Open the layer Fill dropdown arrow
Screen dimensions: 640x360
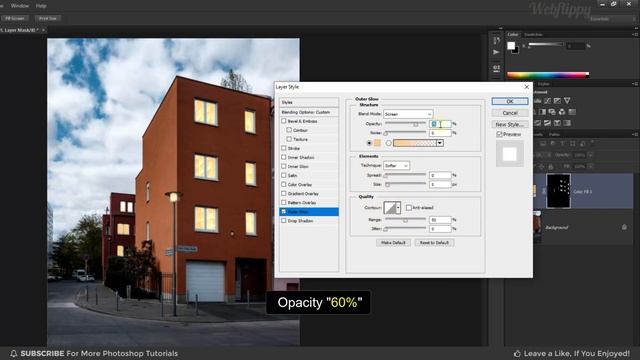(x=590, y=167)
